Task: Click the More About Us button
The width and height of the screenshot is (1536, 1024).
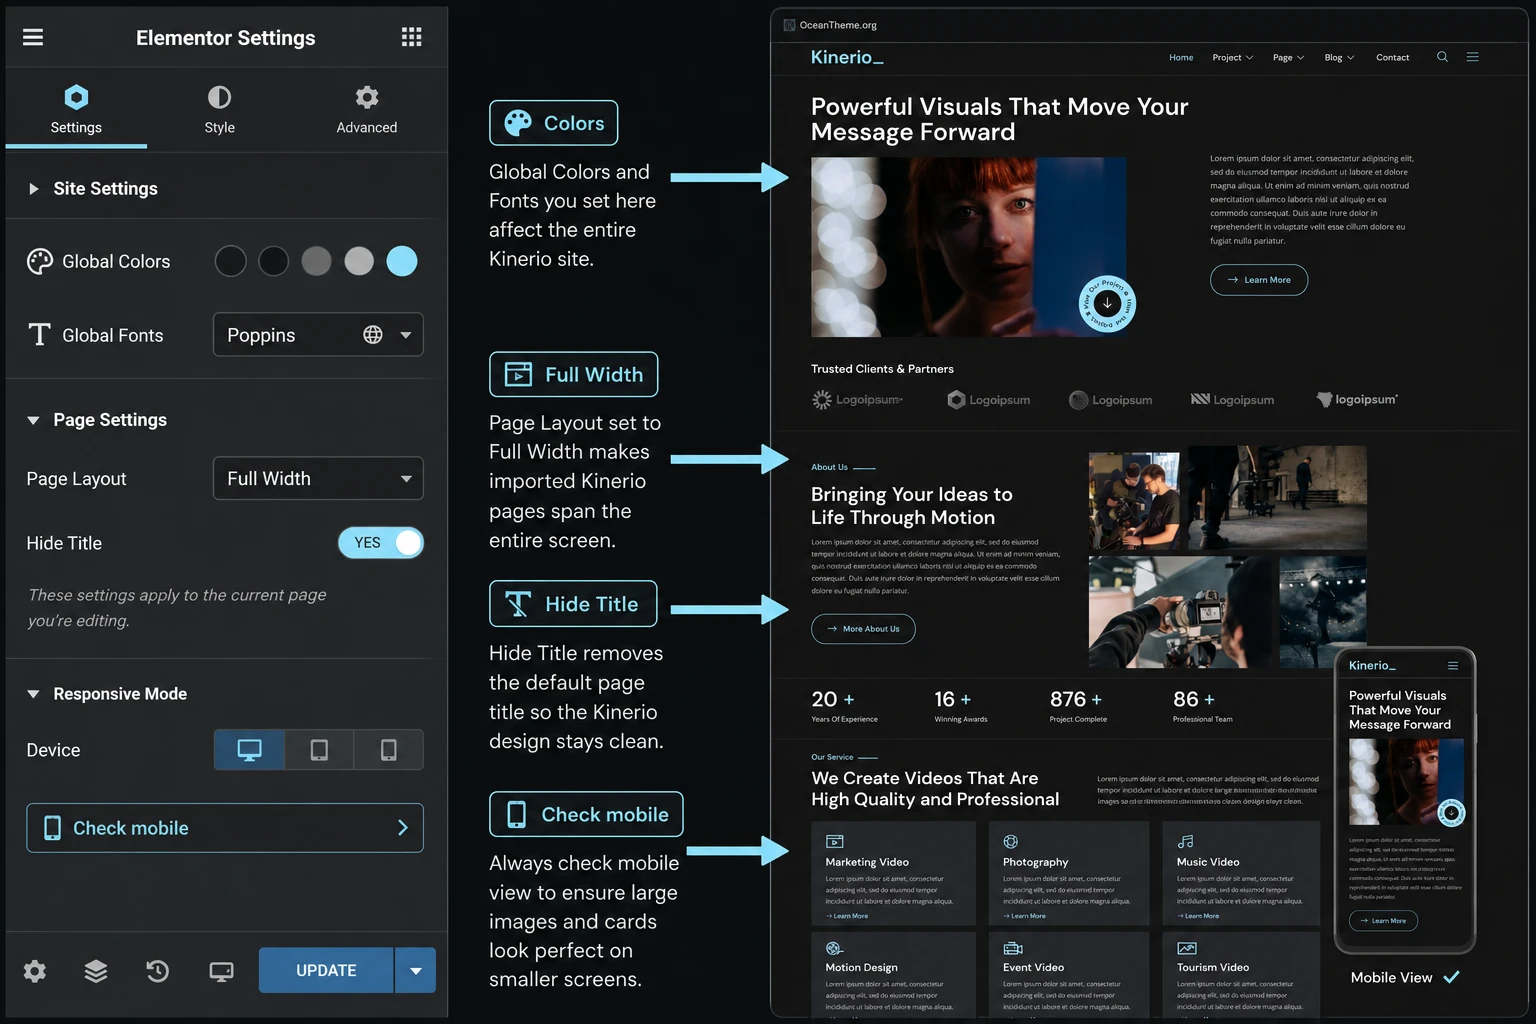Action: pyautogui.click(x=863, y=629)
